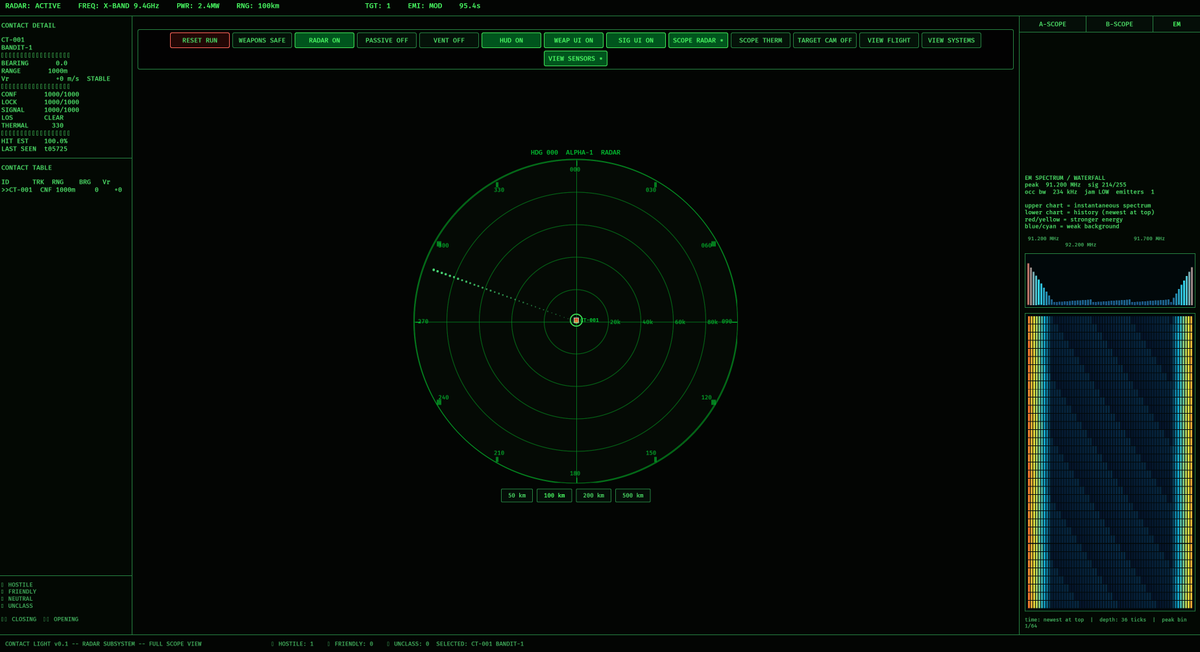Open the VIEW SENSORS dropdown
The width and height of the screenshot is (1200, 652).
[575, 59]
